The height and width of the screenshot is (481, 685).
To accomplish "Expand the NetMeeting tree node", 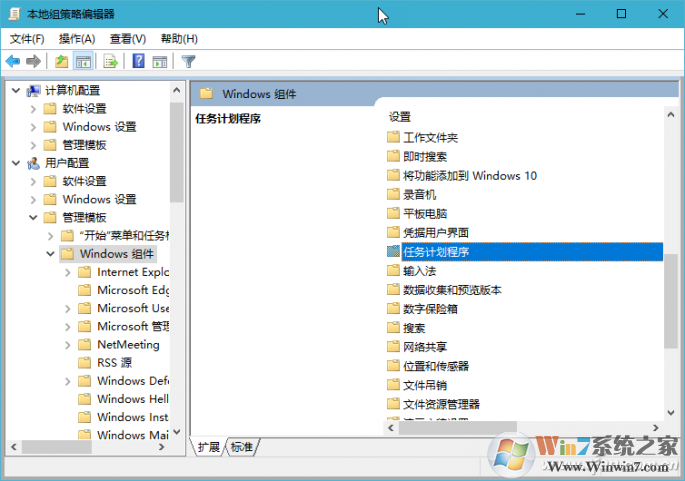I will pos(68,345).
